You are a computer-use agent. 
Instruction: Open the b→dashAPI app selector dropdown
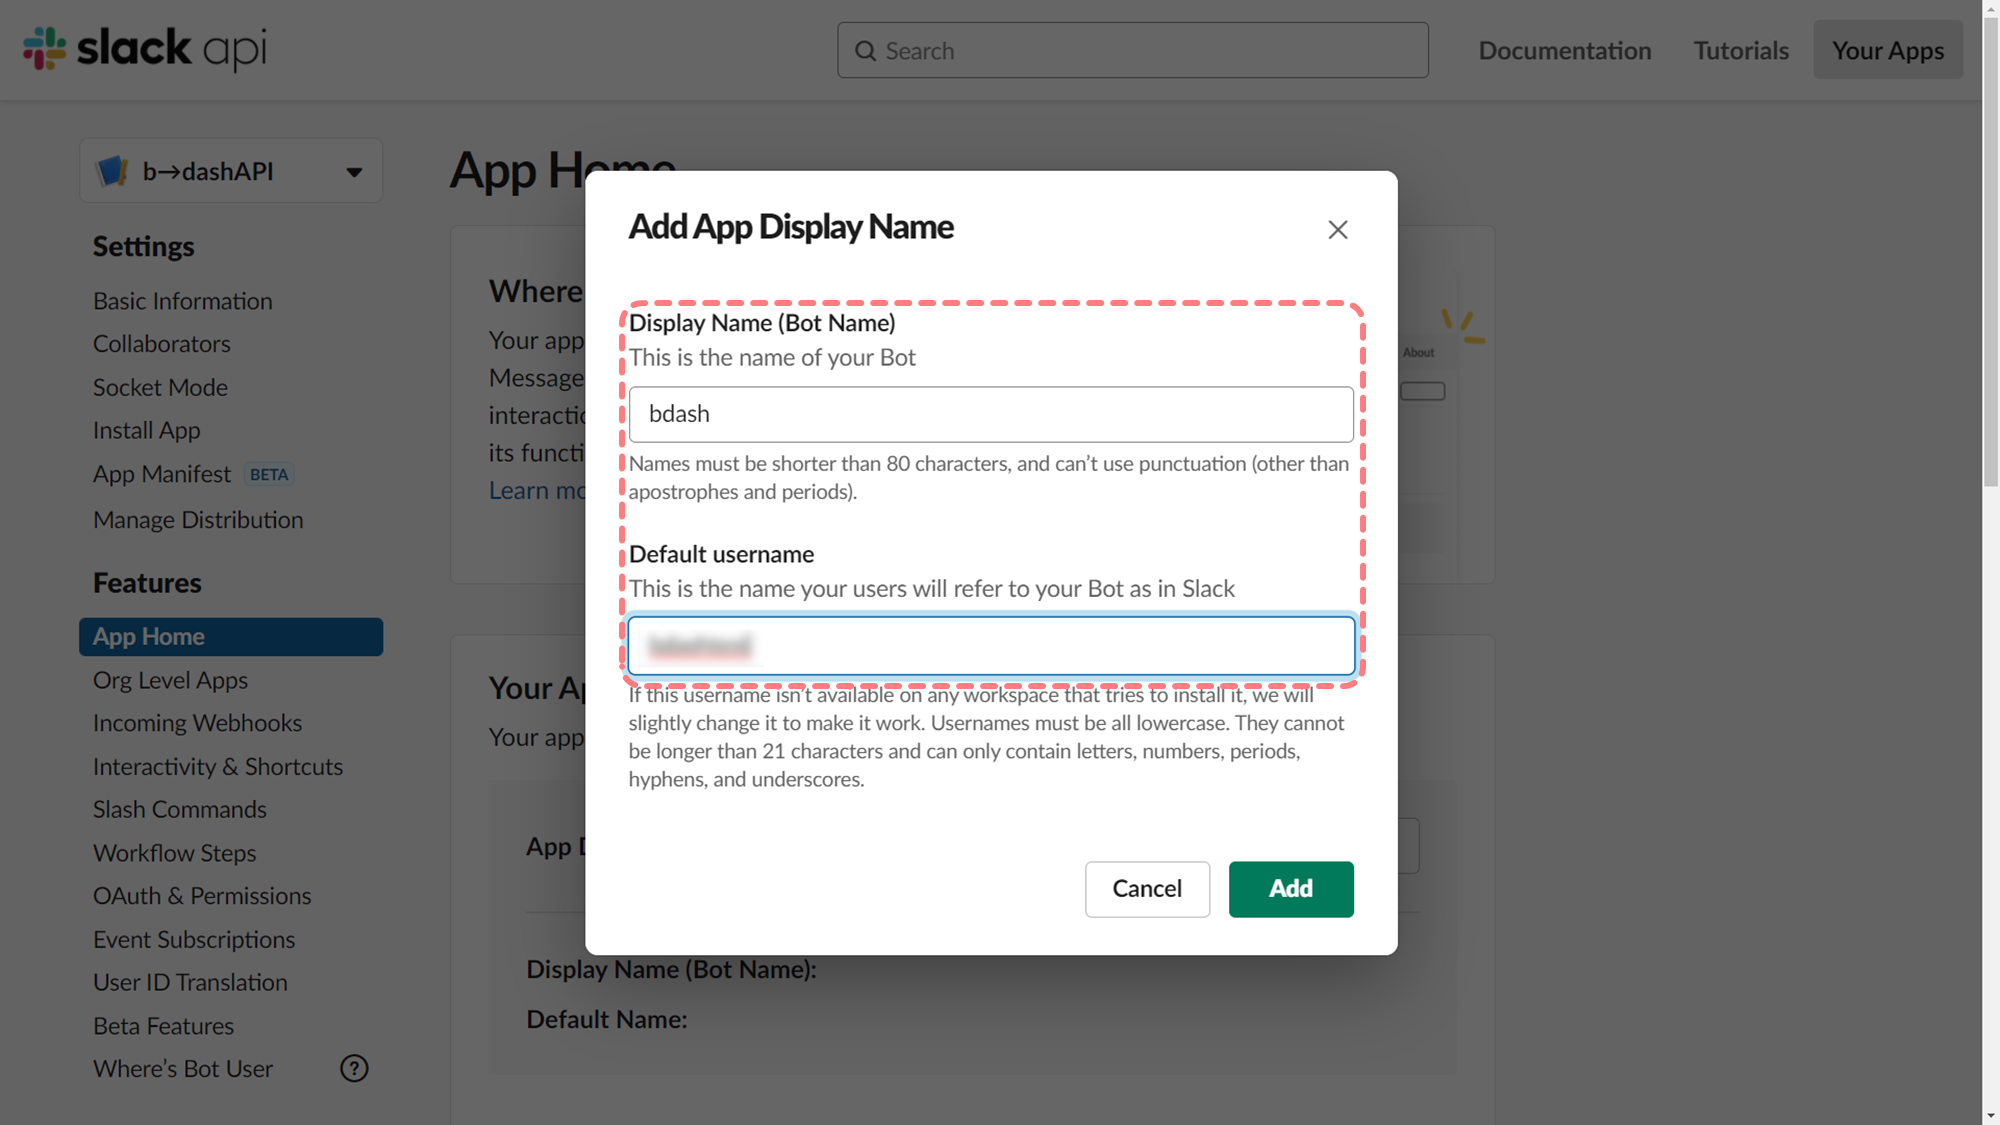[x=231, y=171]
